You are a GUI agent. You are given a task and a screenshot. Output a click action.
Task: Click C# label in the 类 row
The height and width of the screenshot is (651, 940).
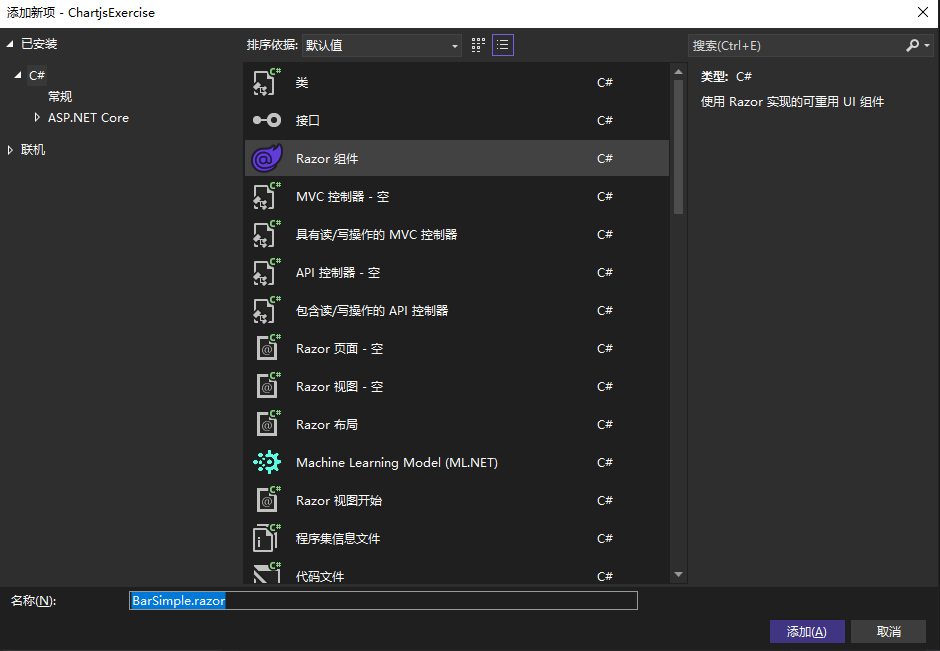pyautogui.click(x=605, y=82)
